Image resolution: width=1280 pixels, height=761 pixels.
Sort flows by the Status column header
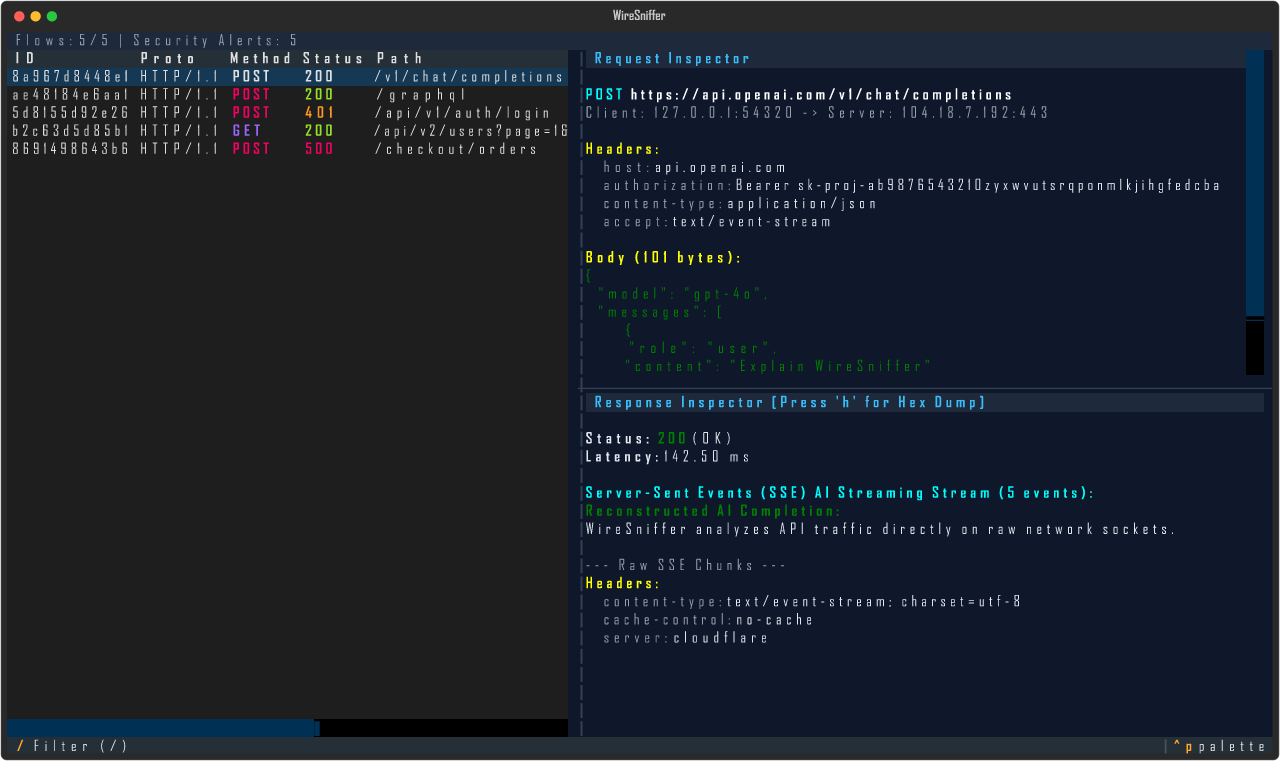tap(333, 59)
